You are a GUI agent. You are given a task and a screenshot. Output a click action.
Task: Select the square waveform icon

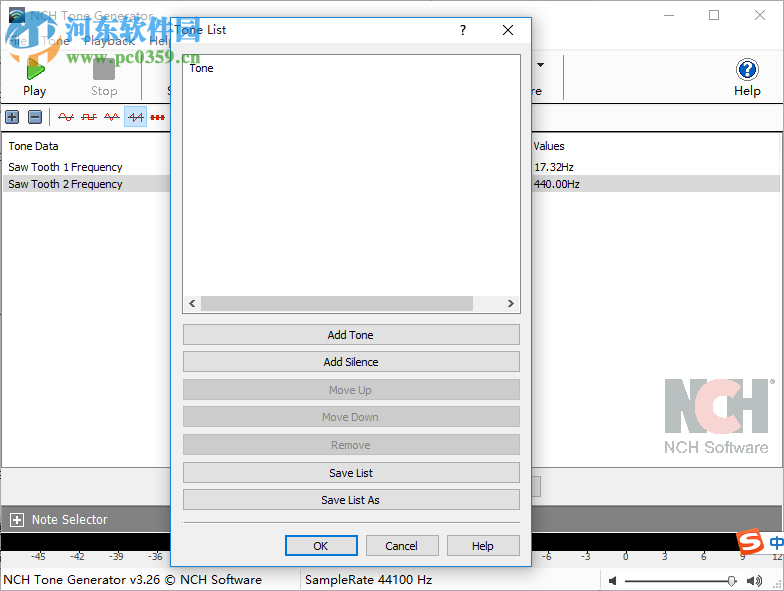click(89, 117)
